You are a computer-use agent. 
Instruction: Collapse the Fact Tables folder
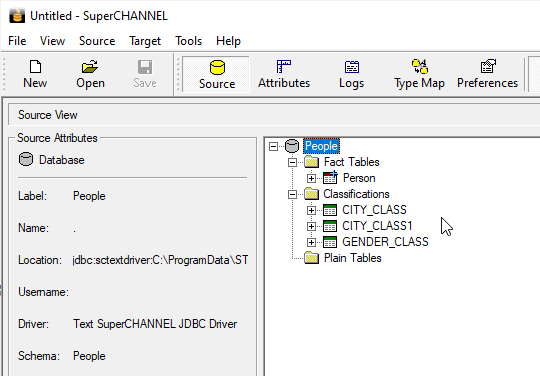click(x=292, y=162)
